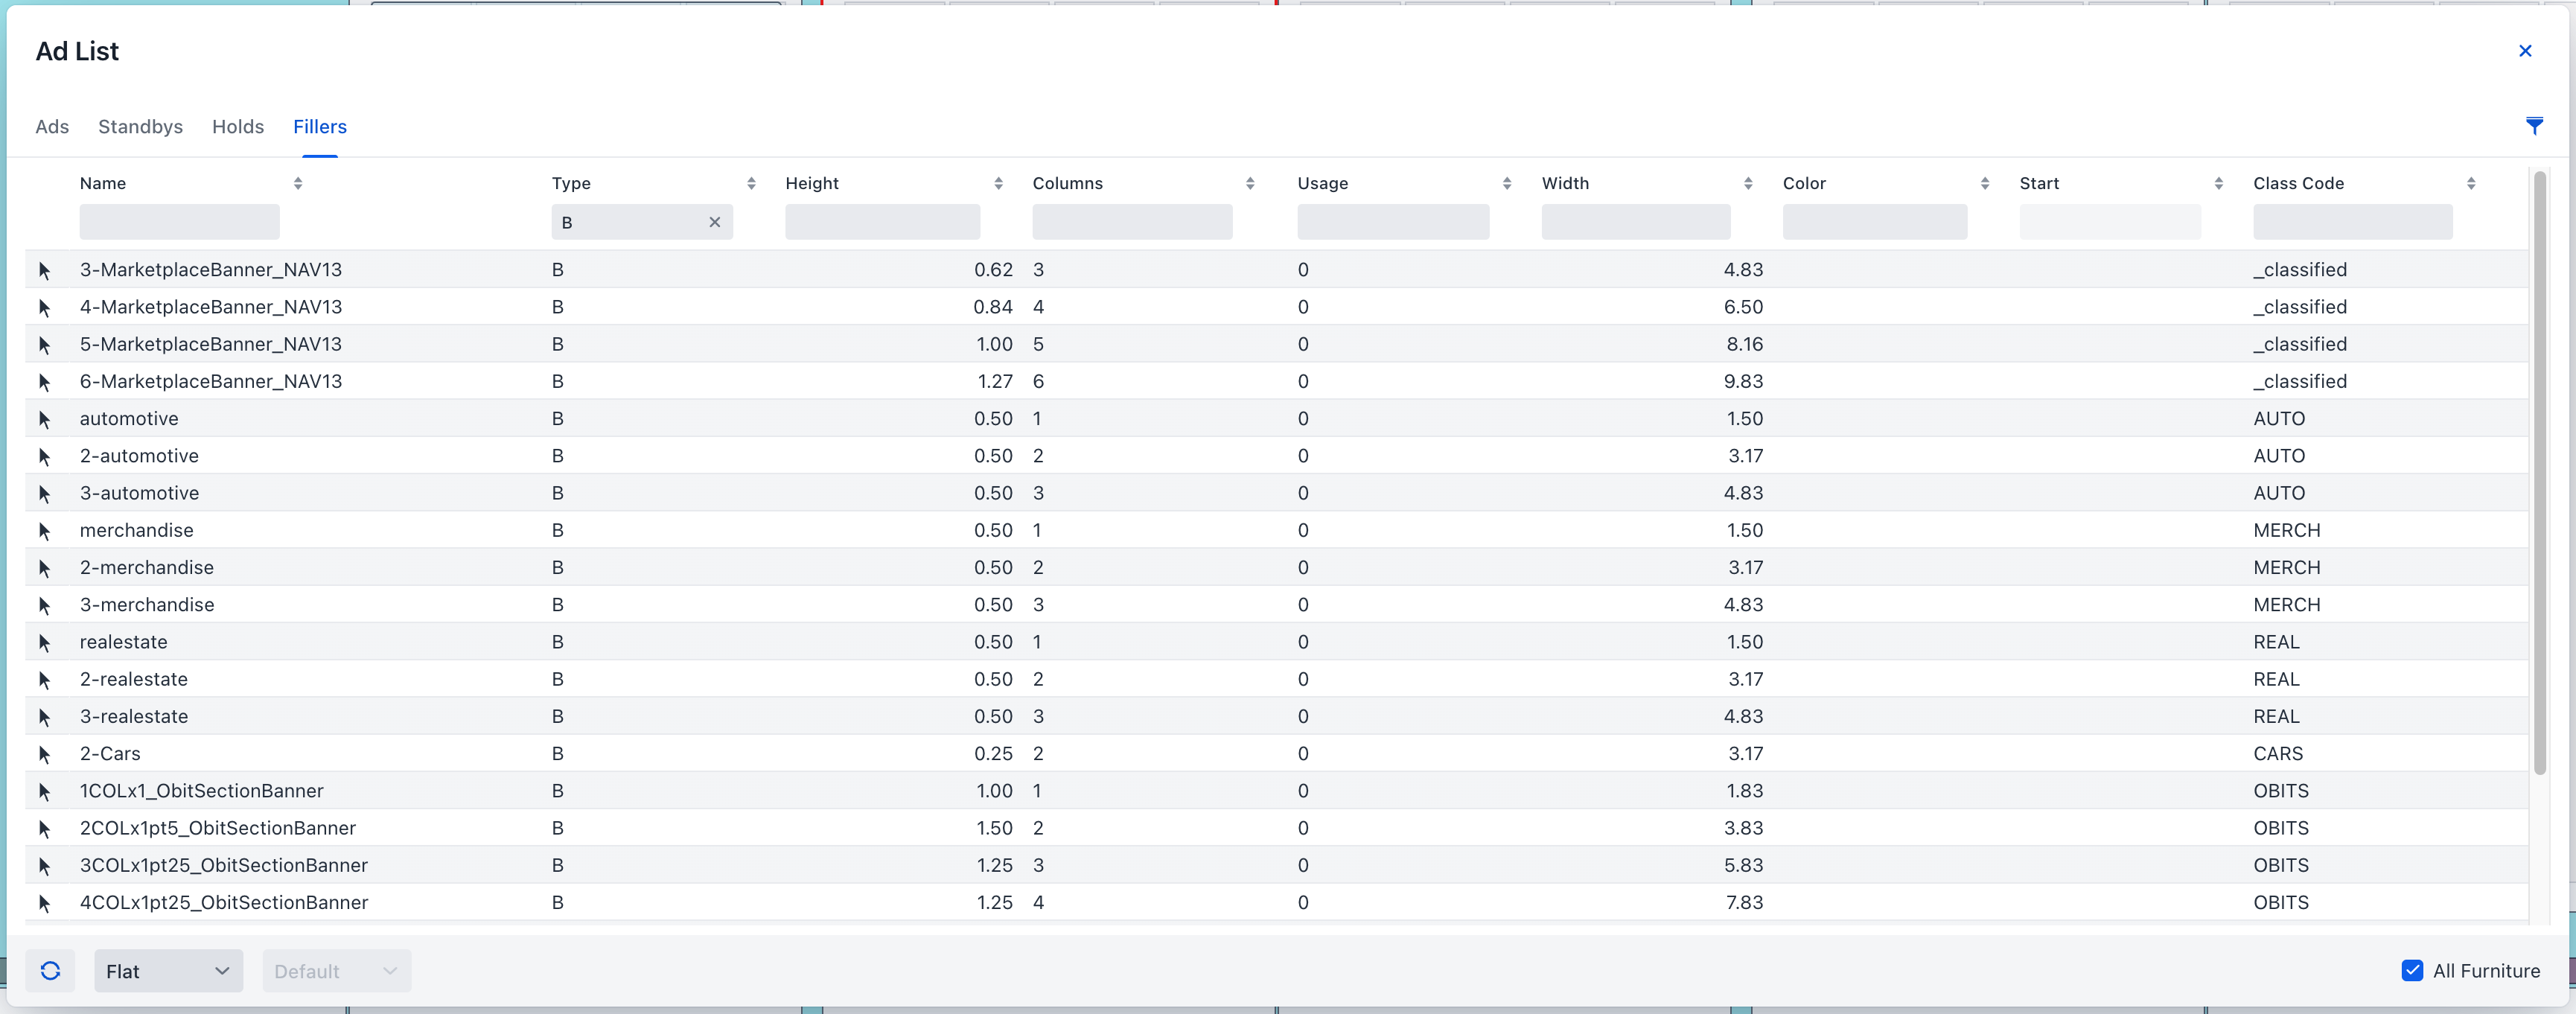Clear the Type filter with X icon
The height and width of the screenshot is (1014, 2576).
(x=714, y=222)
